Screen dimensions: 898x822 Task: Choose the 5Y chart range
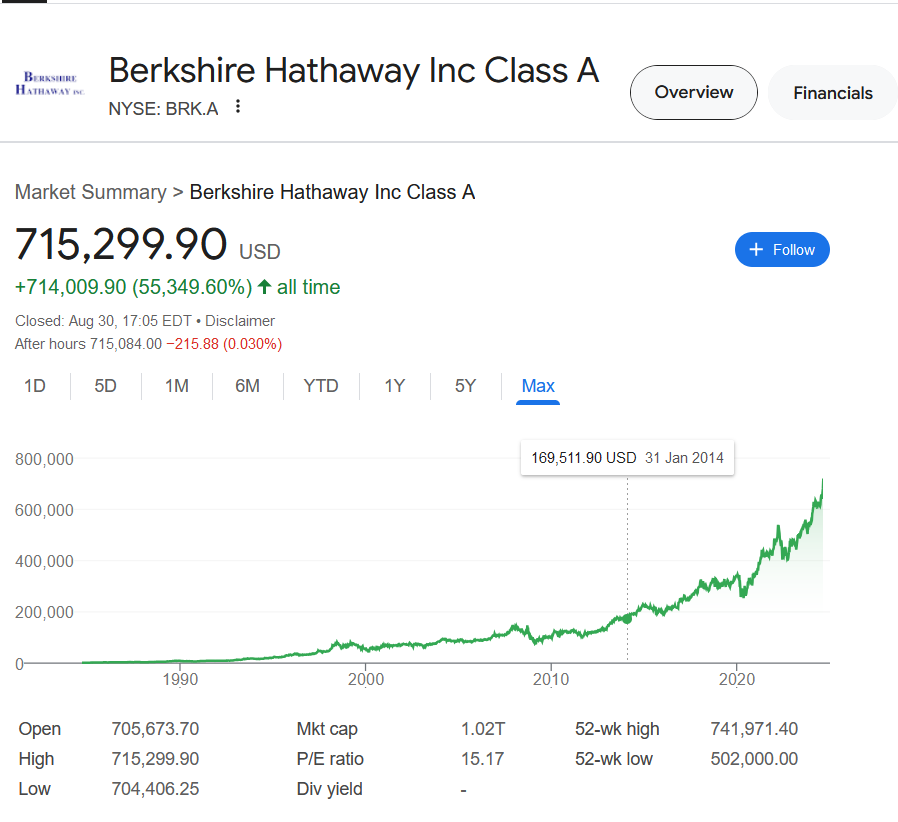pos(466,386)
